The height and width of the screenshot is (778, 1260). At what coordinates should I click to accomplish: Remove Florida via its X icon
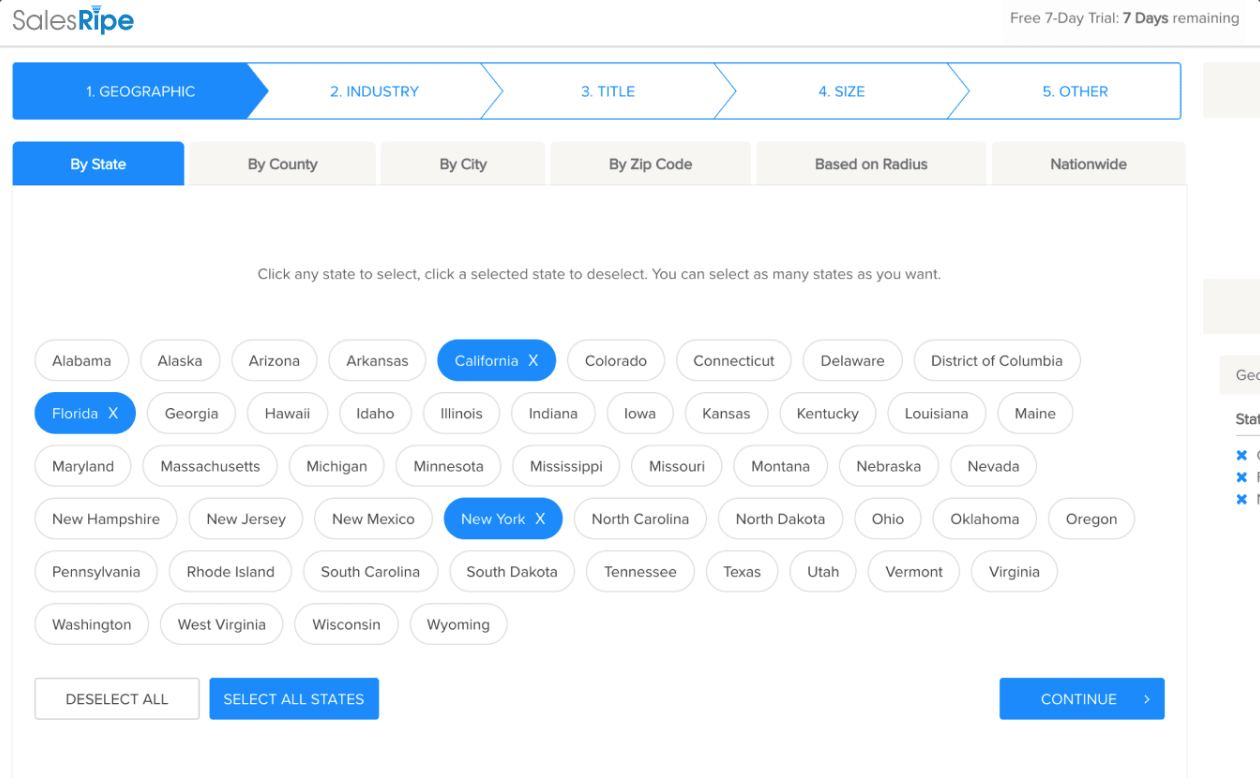[x=113, y=414]
